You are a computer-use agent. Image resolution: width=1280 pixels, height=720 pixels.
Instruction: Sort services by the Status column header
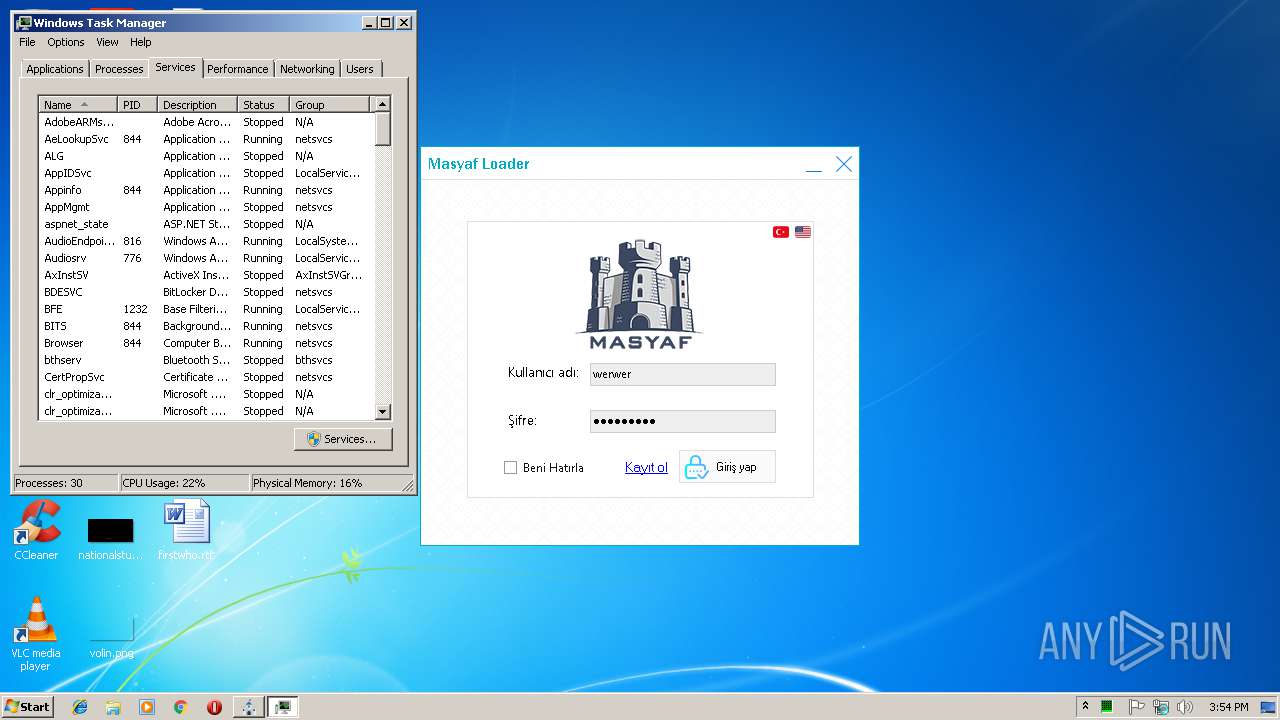(263, 105)
